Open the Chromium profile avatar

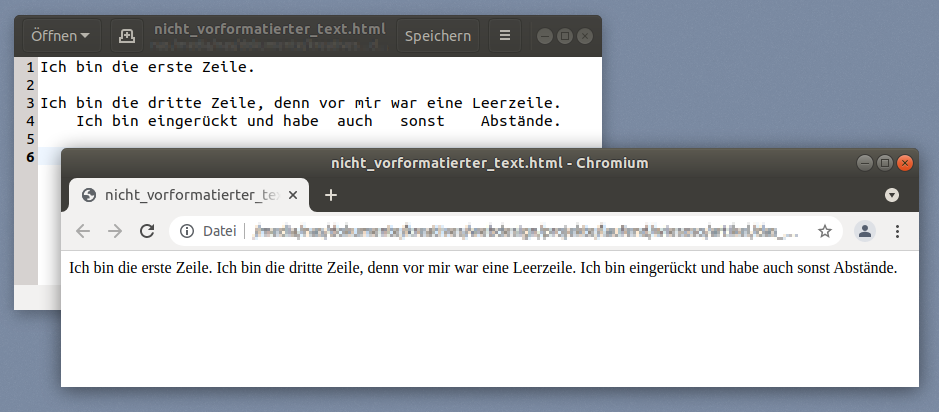pos(865,231)
